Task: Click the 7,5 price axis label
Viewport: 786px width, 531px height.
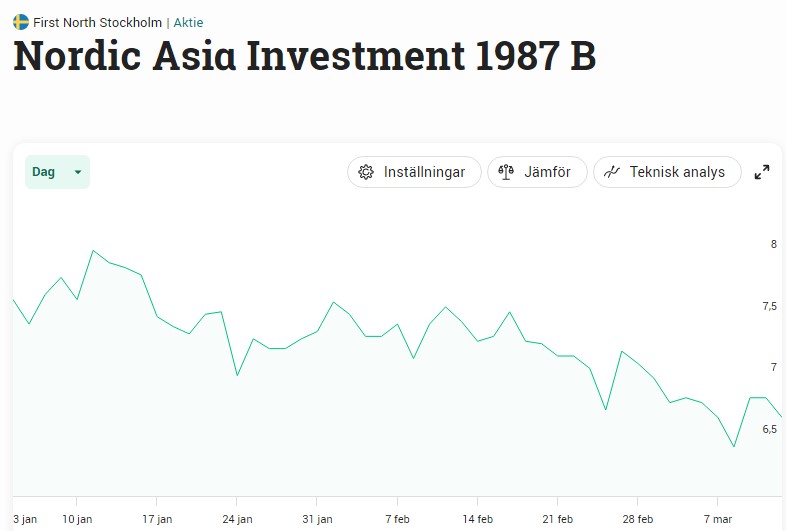Action: [769, 306]
